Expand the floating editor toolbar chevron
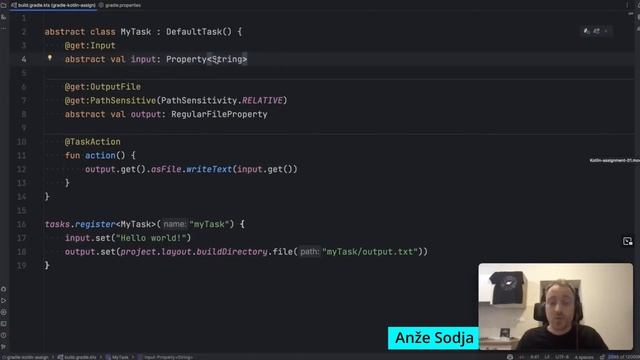This screenshot has height=360, width=640. (606, 31)
